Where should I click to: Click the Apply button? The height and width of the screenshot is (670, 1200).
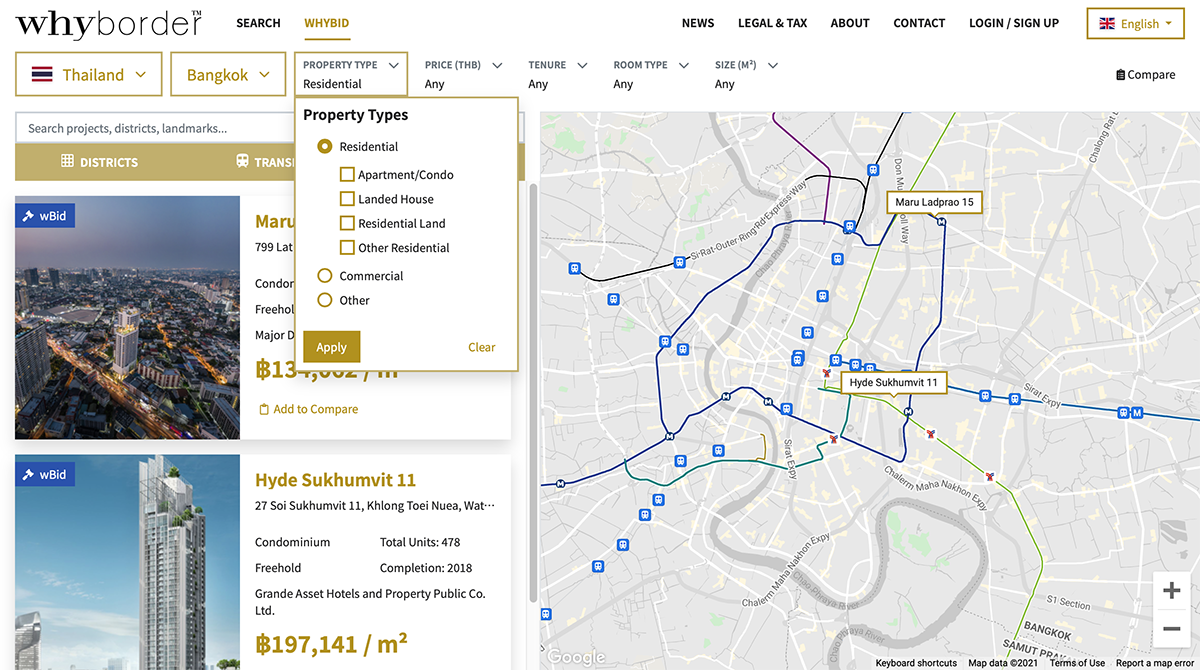(x=331, y=347)
